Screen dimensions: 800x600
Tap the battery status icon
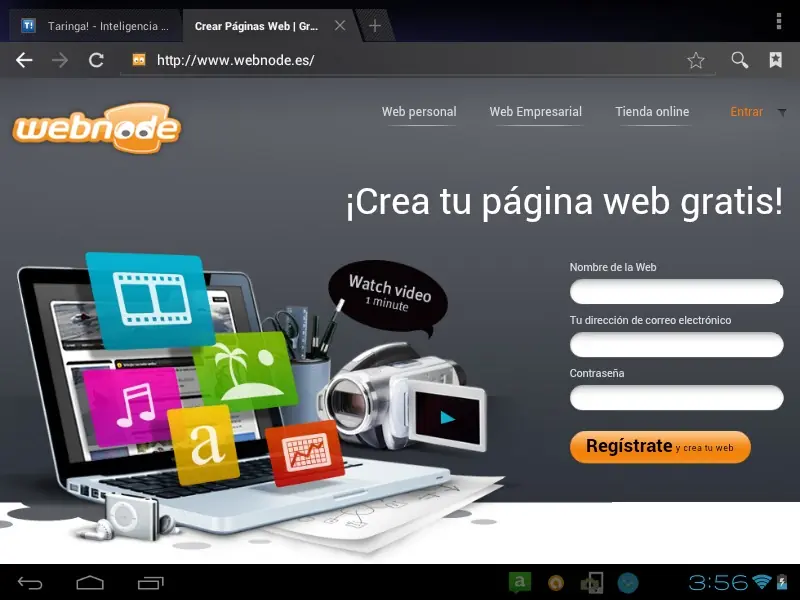tap(782, 582)
